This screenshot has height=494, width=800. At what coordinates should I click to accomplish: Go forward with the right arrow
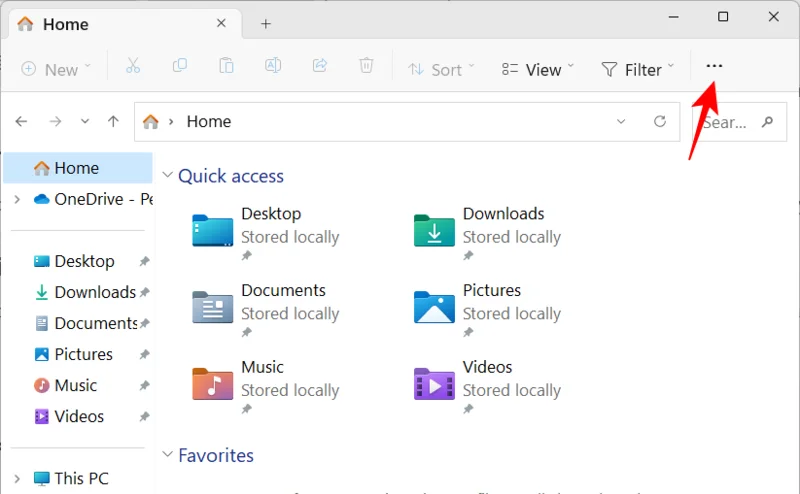pyautogui.click(x=55, y=121)
